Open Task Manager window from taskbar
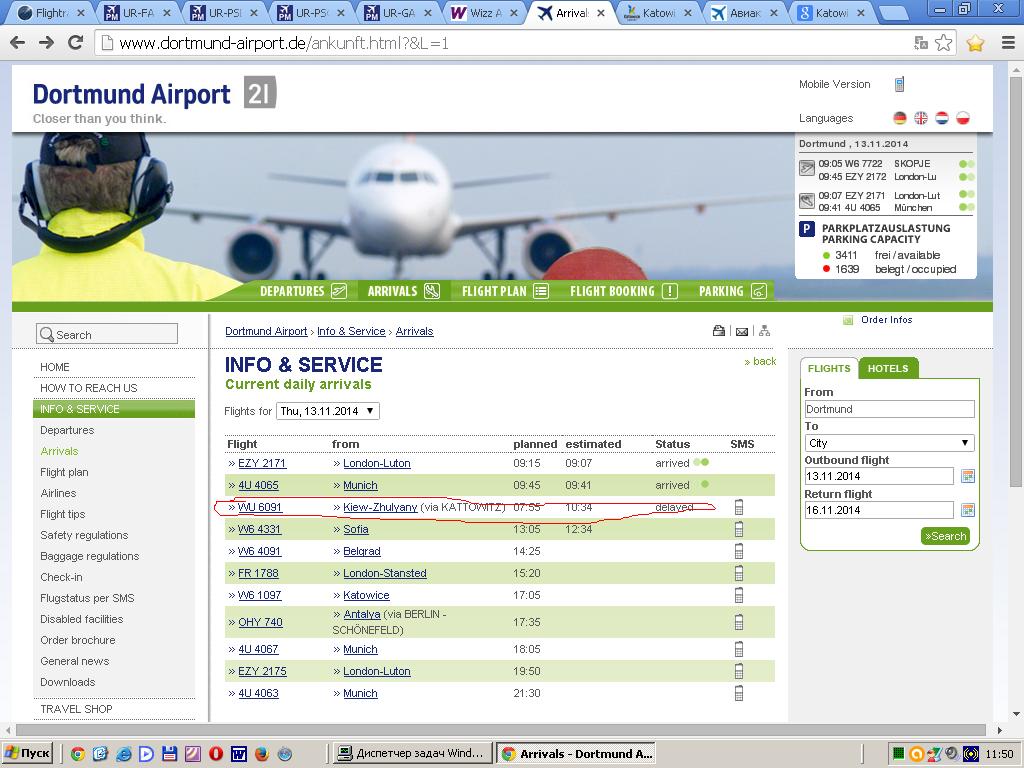The width and height of the screenshot is (1024, 768). [x=411, y=753]
